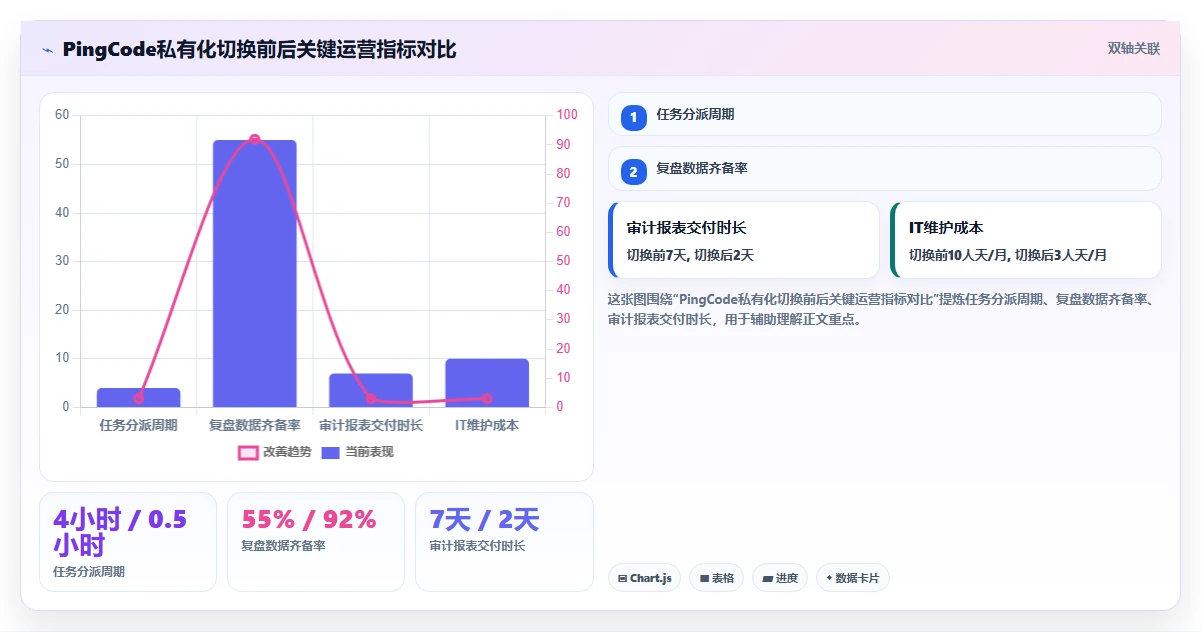Click the number 2 badge for 复盘数据齐备率
1201x632 pixels.
click(x=633, y=172)
